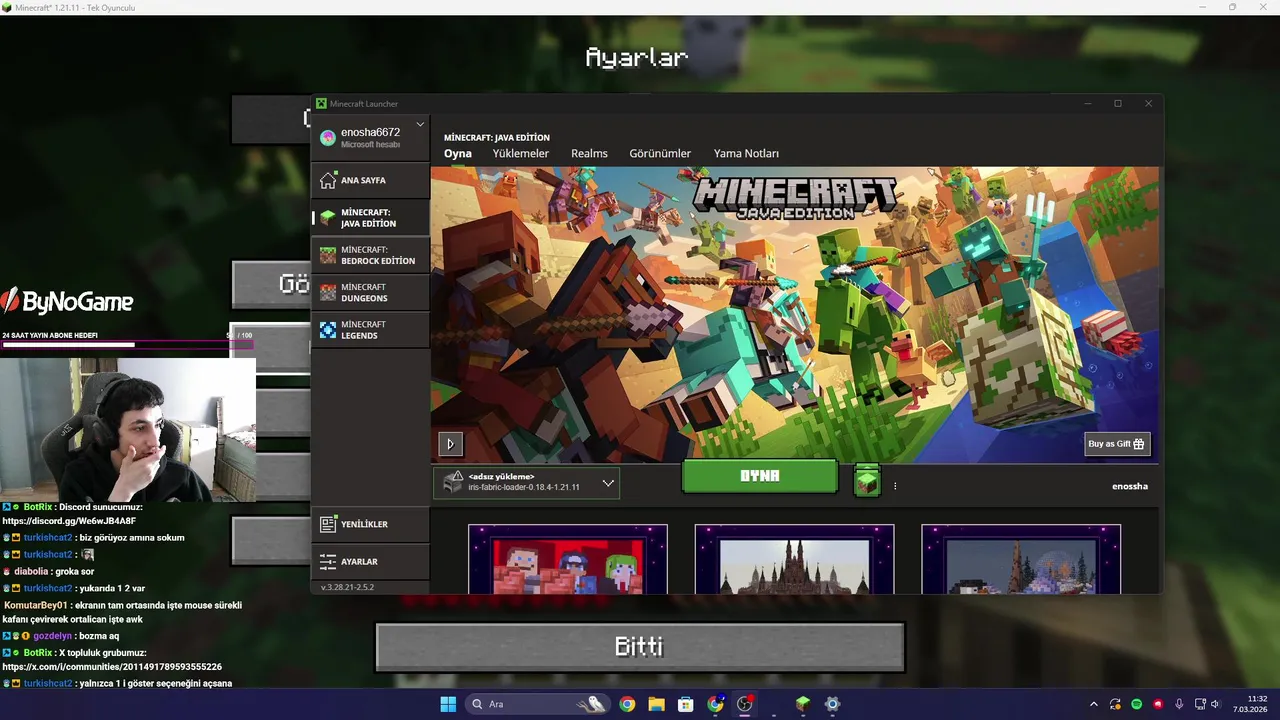Open castle news thumbnail
Image resolution: width=1280 pixels, height=720 pixels.
pyautogui.click(x=795, y=559)
